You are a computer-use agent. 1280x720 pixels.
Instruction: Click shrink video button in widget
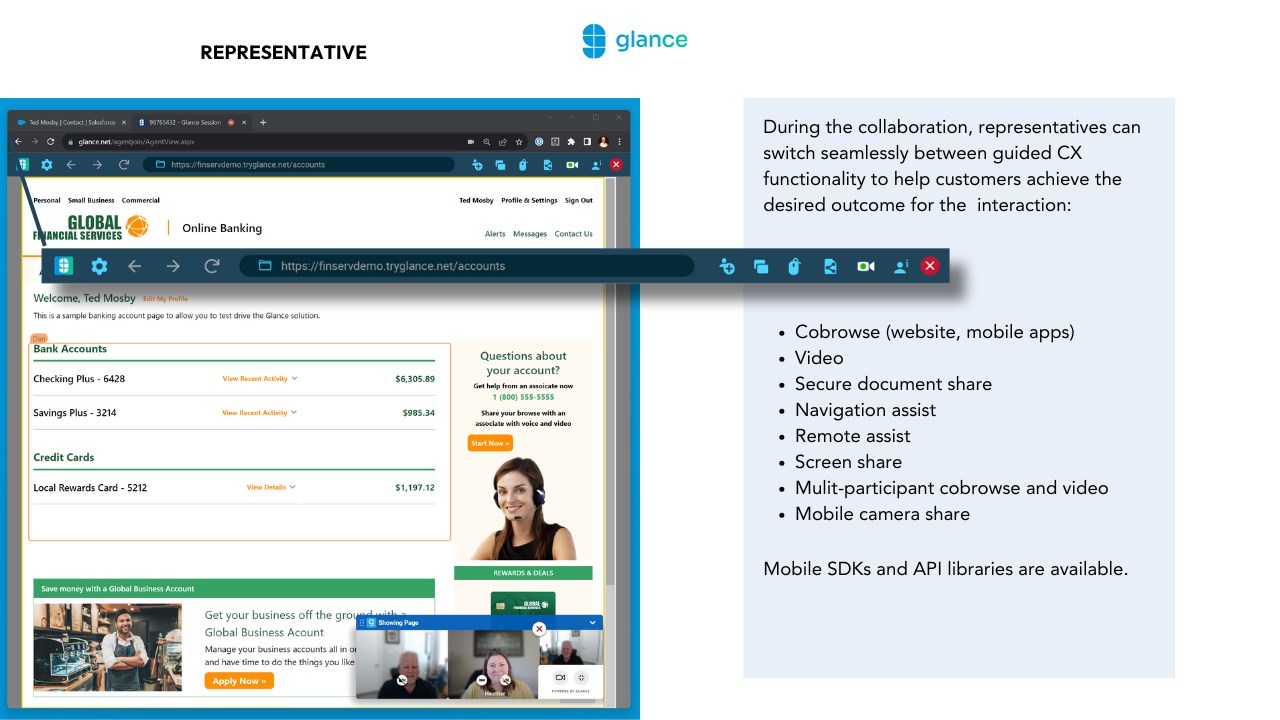[x=582, y=677]
